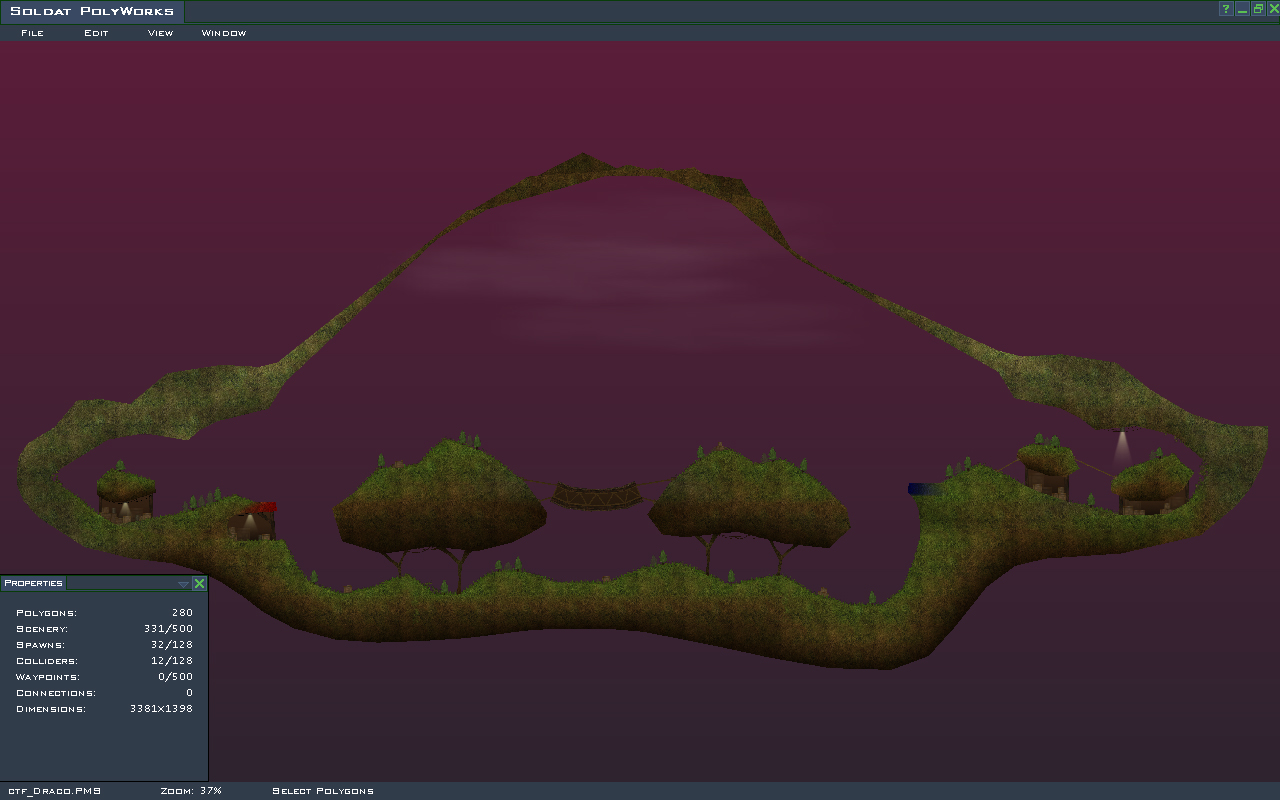Click the Select Polygons status text

click(323, 791)
